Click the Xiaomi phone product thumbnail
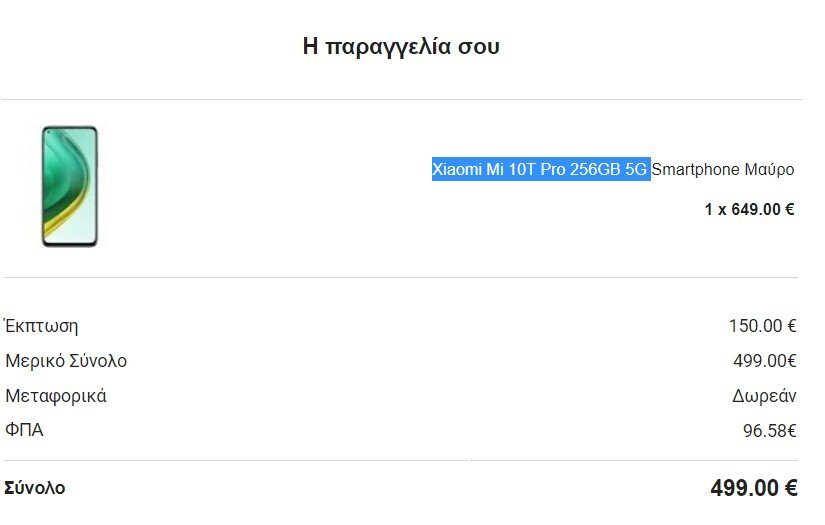The height and width of the screenshot is (525, 825). 69,186
